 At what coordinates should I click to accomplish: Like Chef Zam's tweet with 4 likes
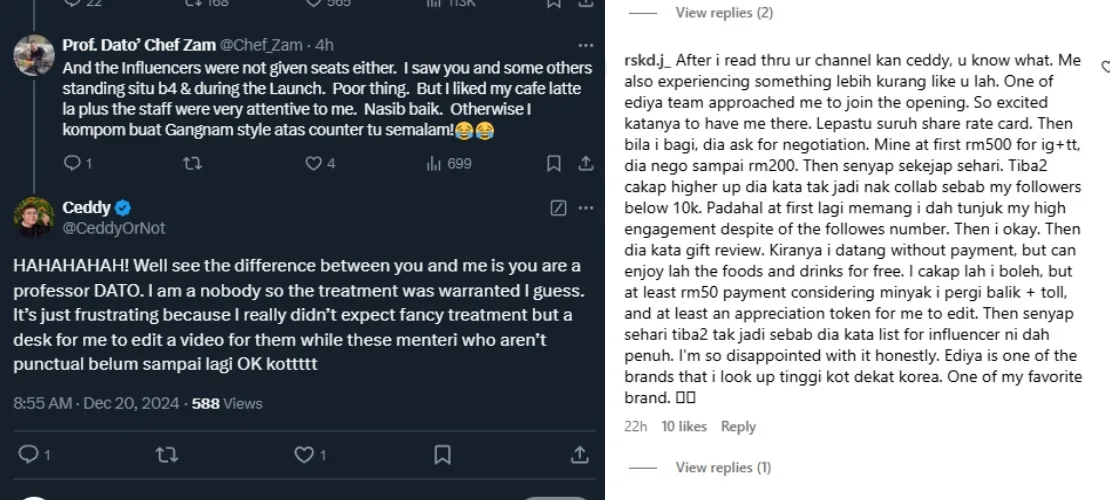pos(314,163)
